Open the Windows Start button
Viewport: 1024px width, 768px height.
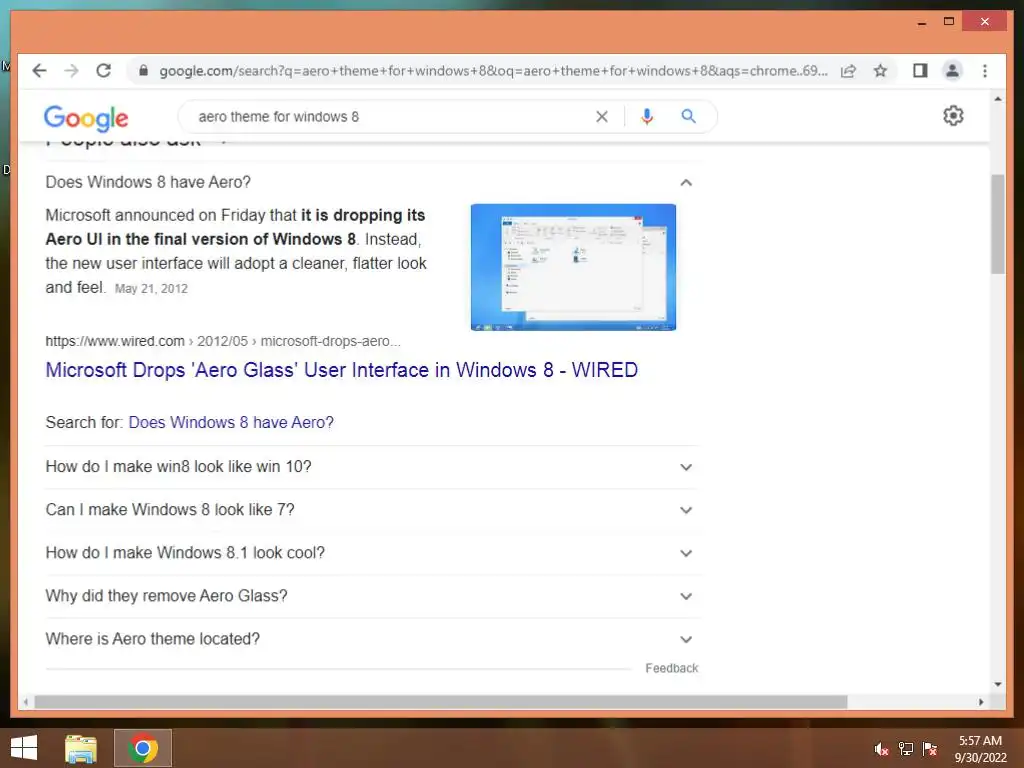pyautogui.click(x=24, y=748)
